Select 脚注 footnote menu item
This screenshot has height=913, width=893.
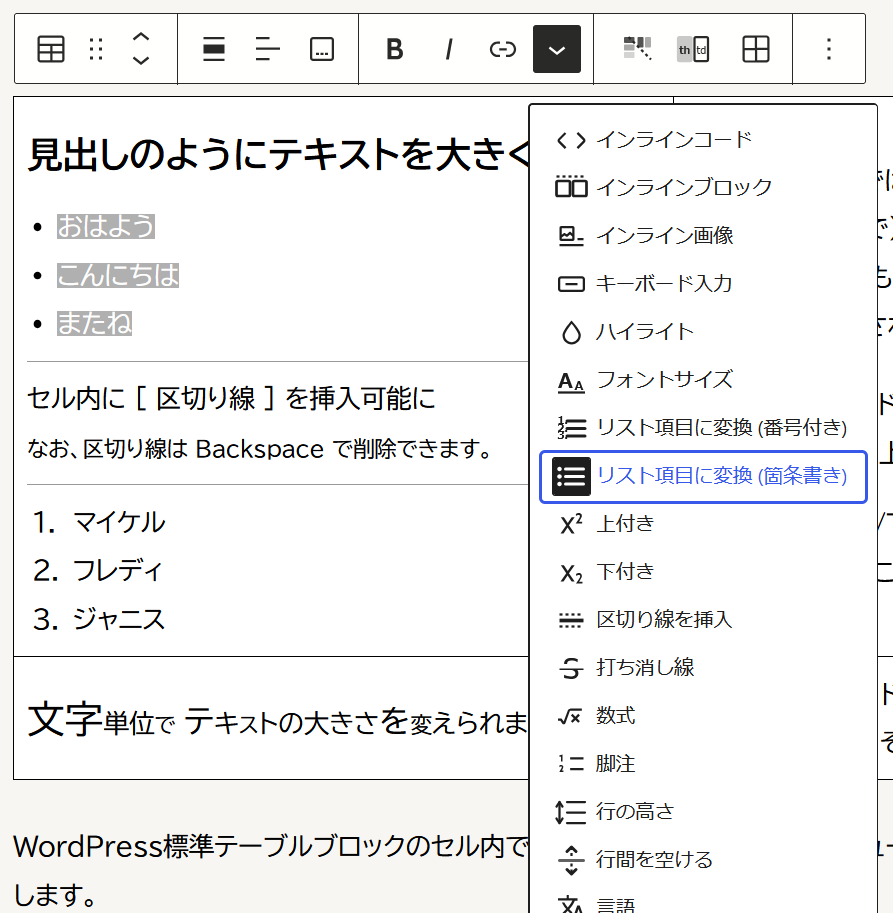point(703,763)
